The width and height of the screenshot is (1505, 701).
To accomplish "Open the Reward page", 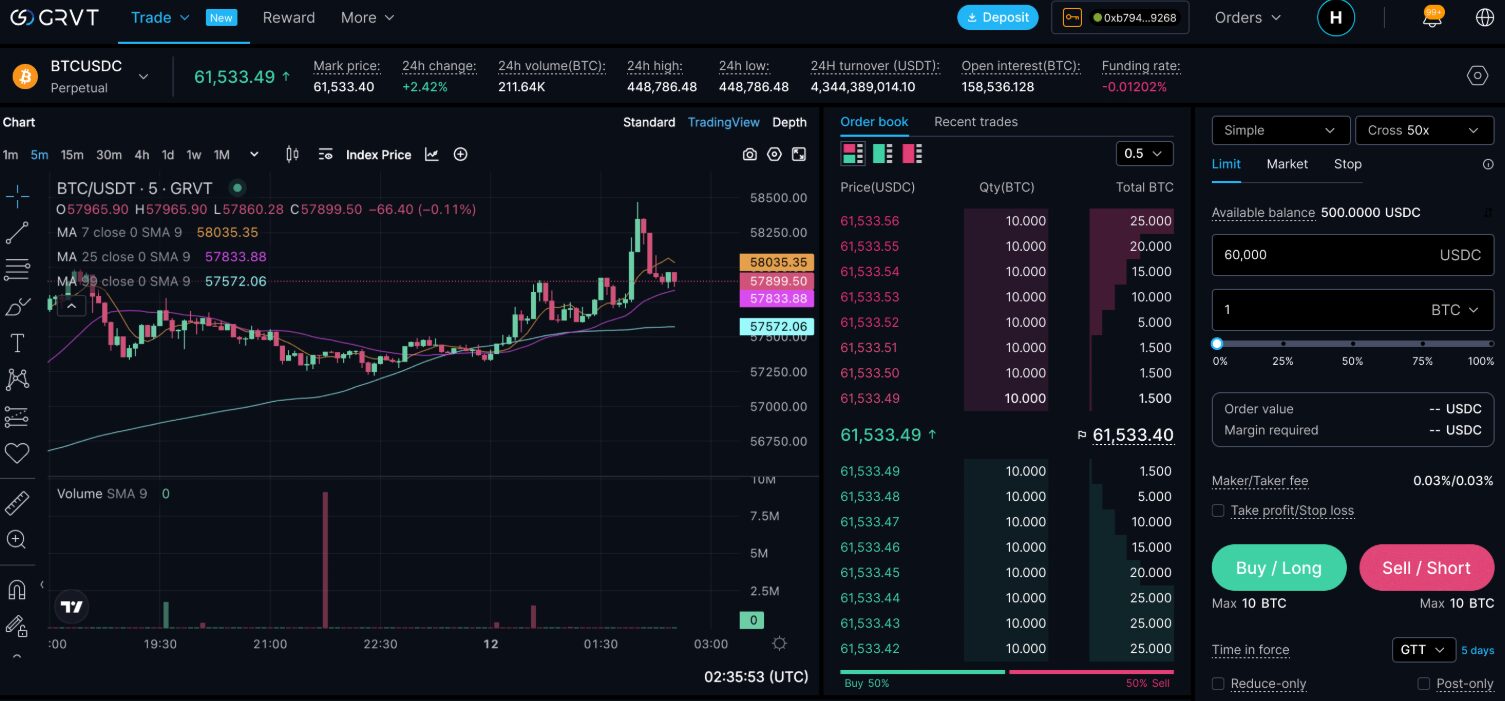I will [289, 18].
